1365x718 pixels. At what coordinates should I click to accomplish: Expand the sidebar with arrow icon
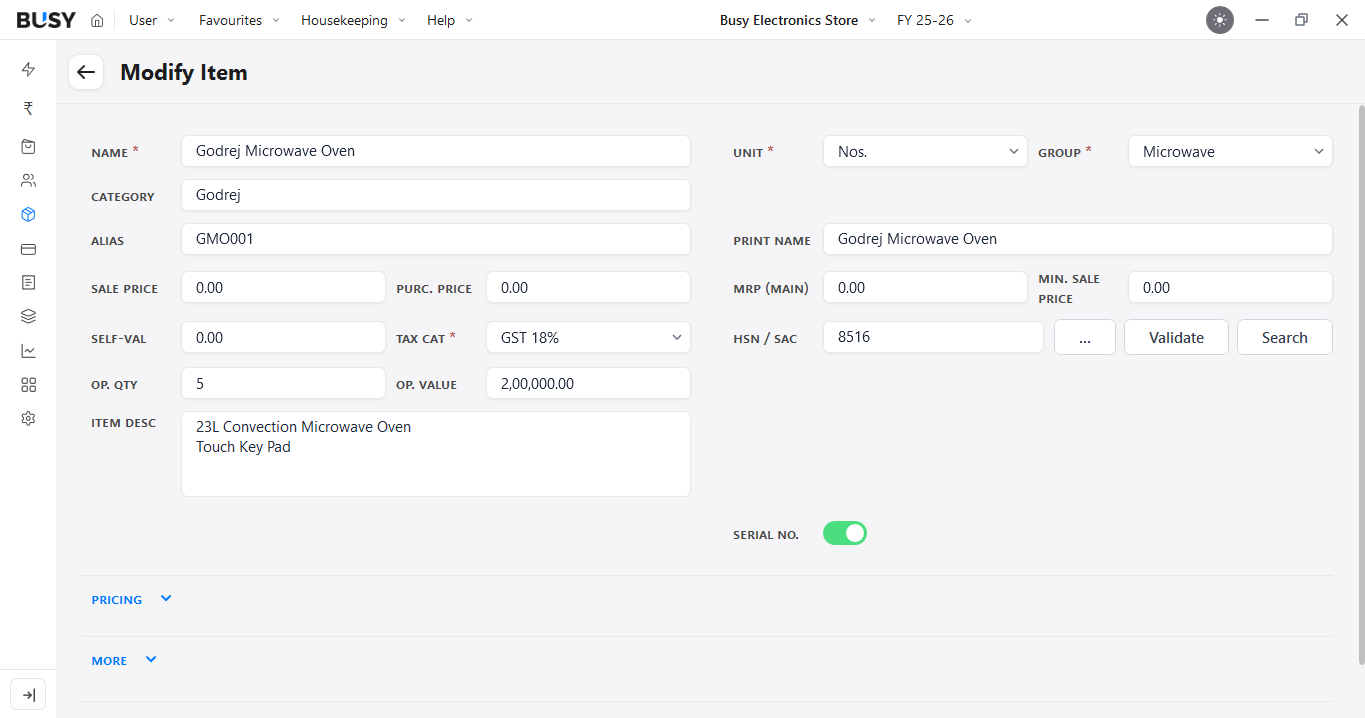(28, 695)
